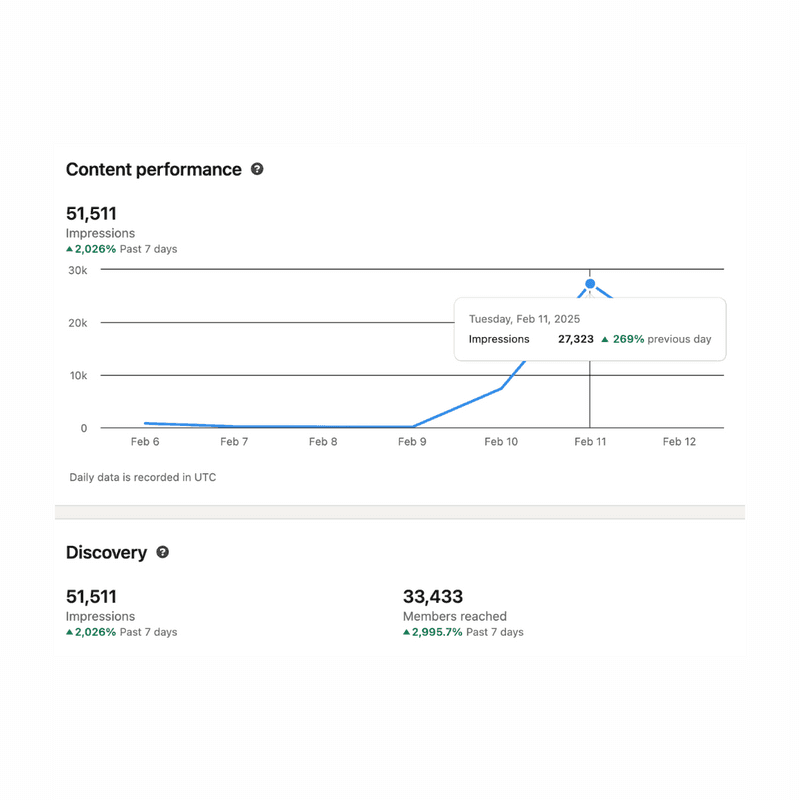Viewport: 800px width, 800px height.
Task: Open the Discovery help question-mark icon
Action: click(163, 552)
